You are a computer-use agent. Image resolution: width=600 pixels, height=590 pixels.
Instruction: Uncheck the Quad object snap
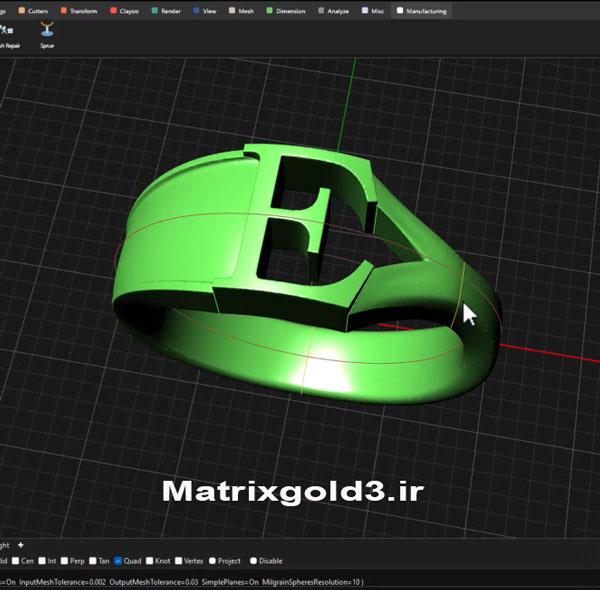coord(118,561)
